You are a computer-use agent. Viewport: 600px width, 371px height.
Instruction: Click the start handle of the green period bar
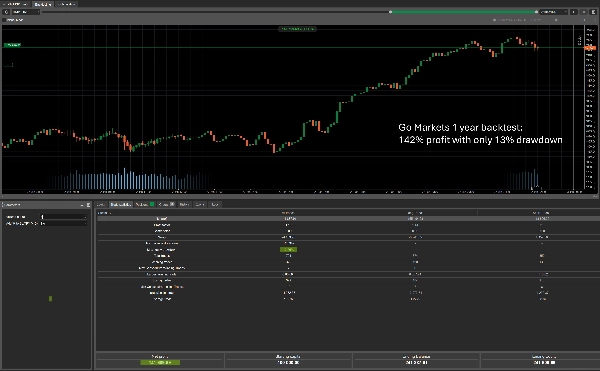[390, 12]
